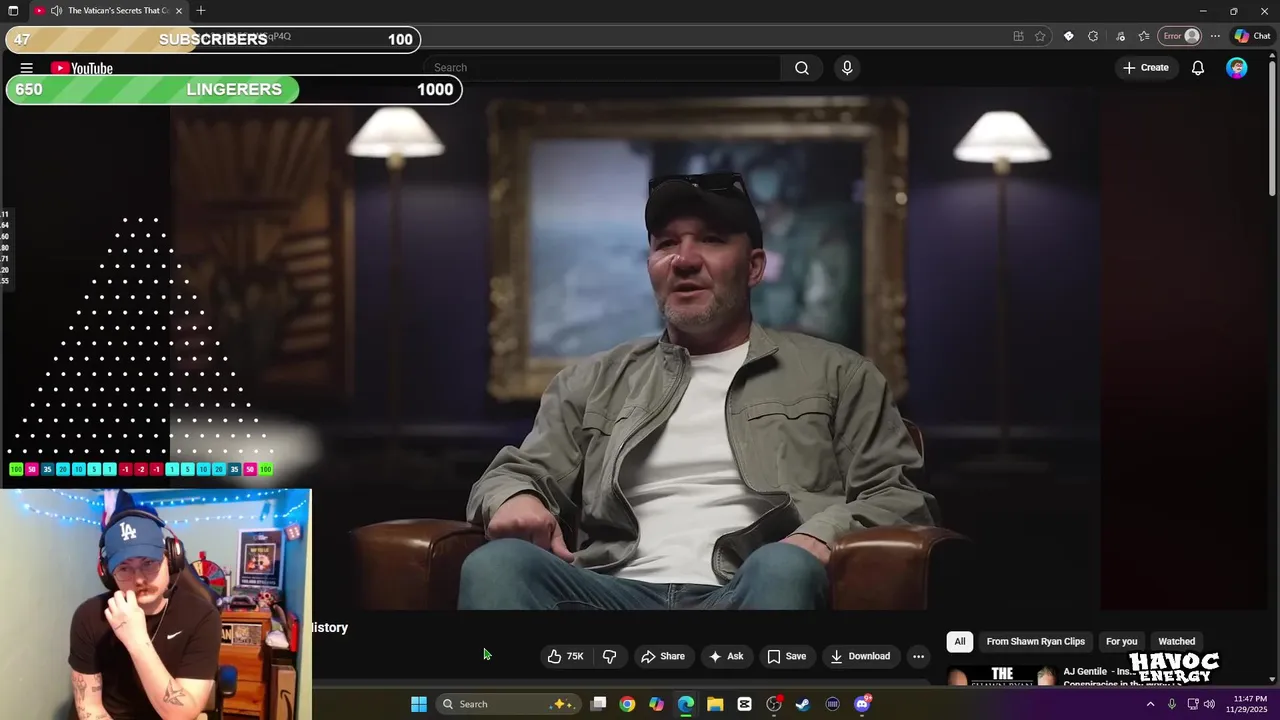Screen dimensions: 1280x720
Task: Start voice search with the microphone
Action: click(x=847, y=68)
